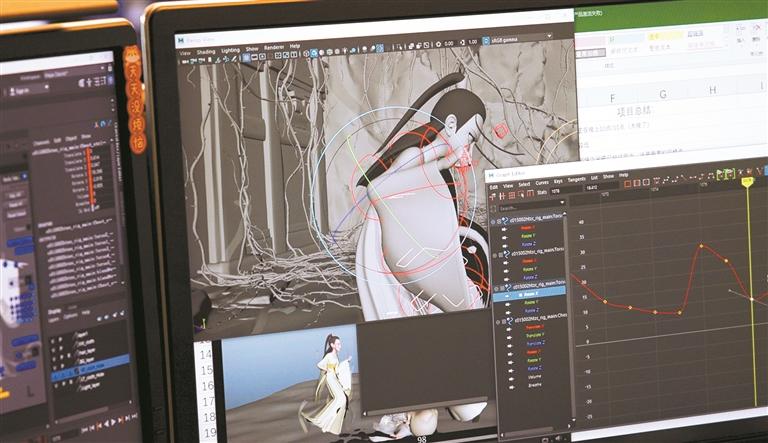
Task: Click the Graph Editor outliner search field
Action: 529,208
